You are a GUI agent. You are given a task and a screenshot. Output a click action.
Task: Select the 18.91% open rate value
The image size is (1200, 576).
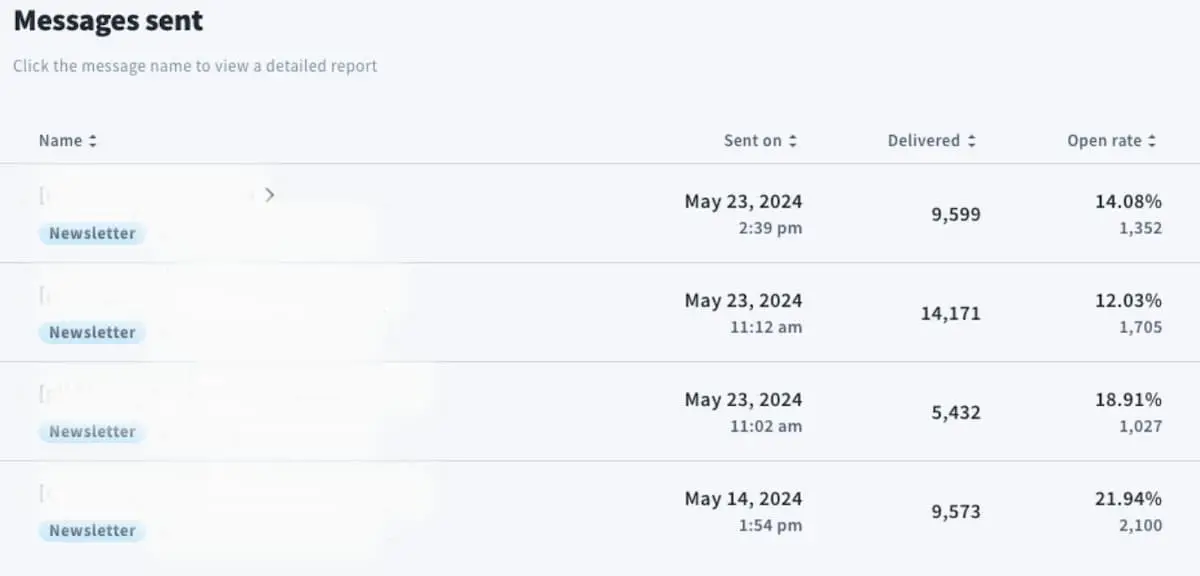click(1128, 399)
